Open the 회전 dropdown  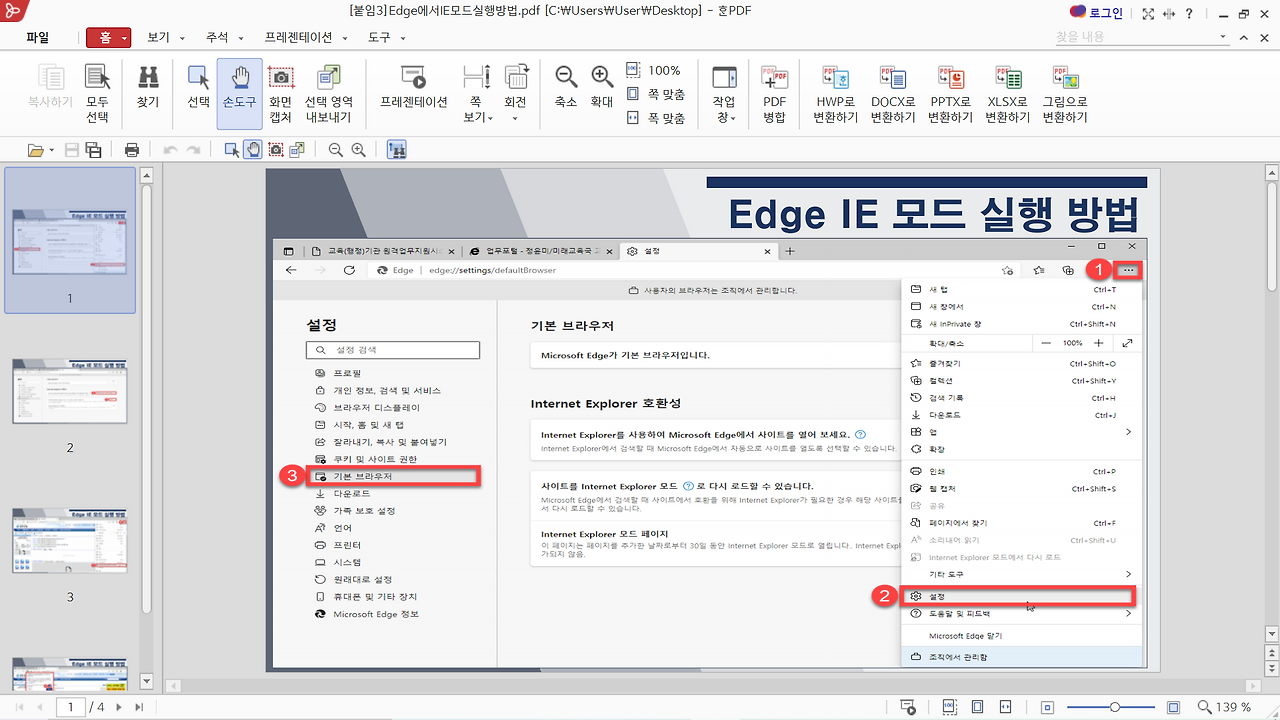pyautogui.click(x=515, y=94)
